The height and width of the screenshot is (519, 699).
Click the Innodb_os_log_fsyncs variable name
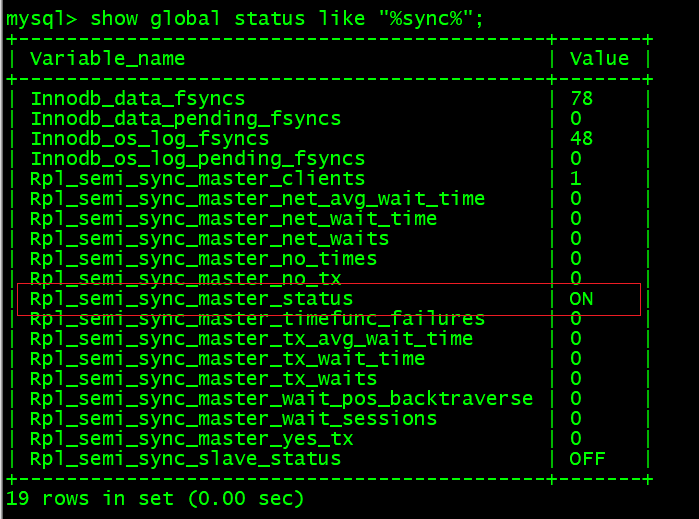(x=149, y=138)
